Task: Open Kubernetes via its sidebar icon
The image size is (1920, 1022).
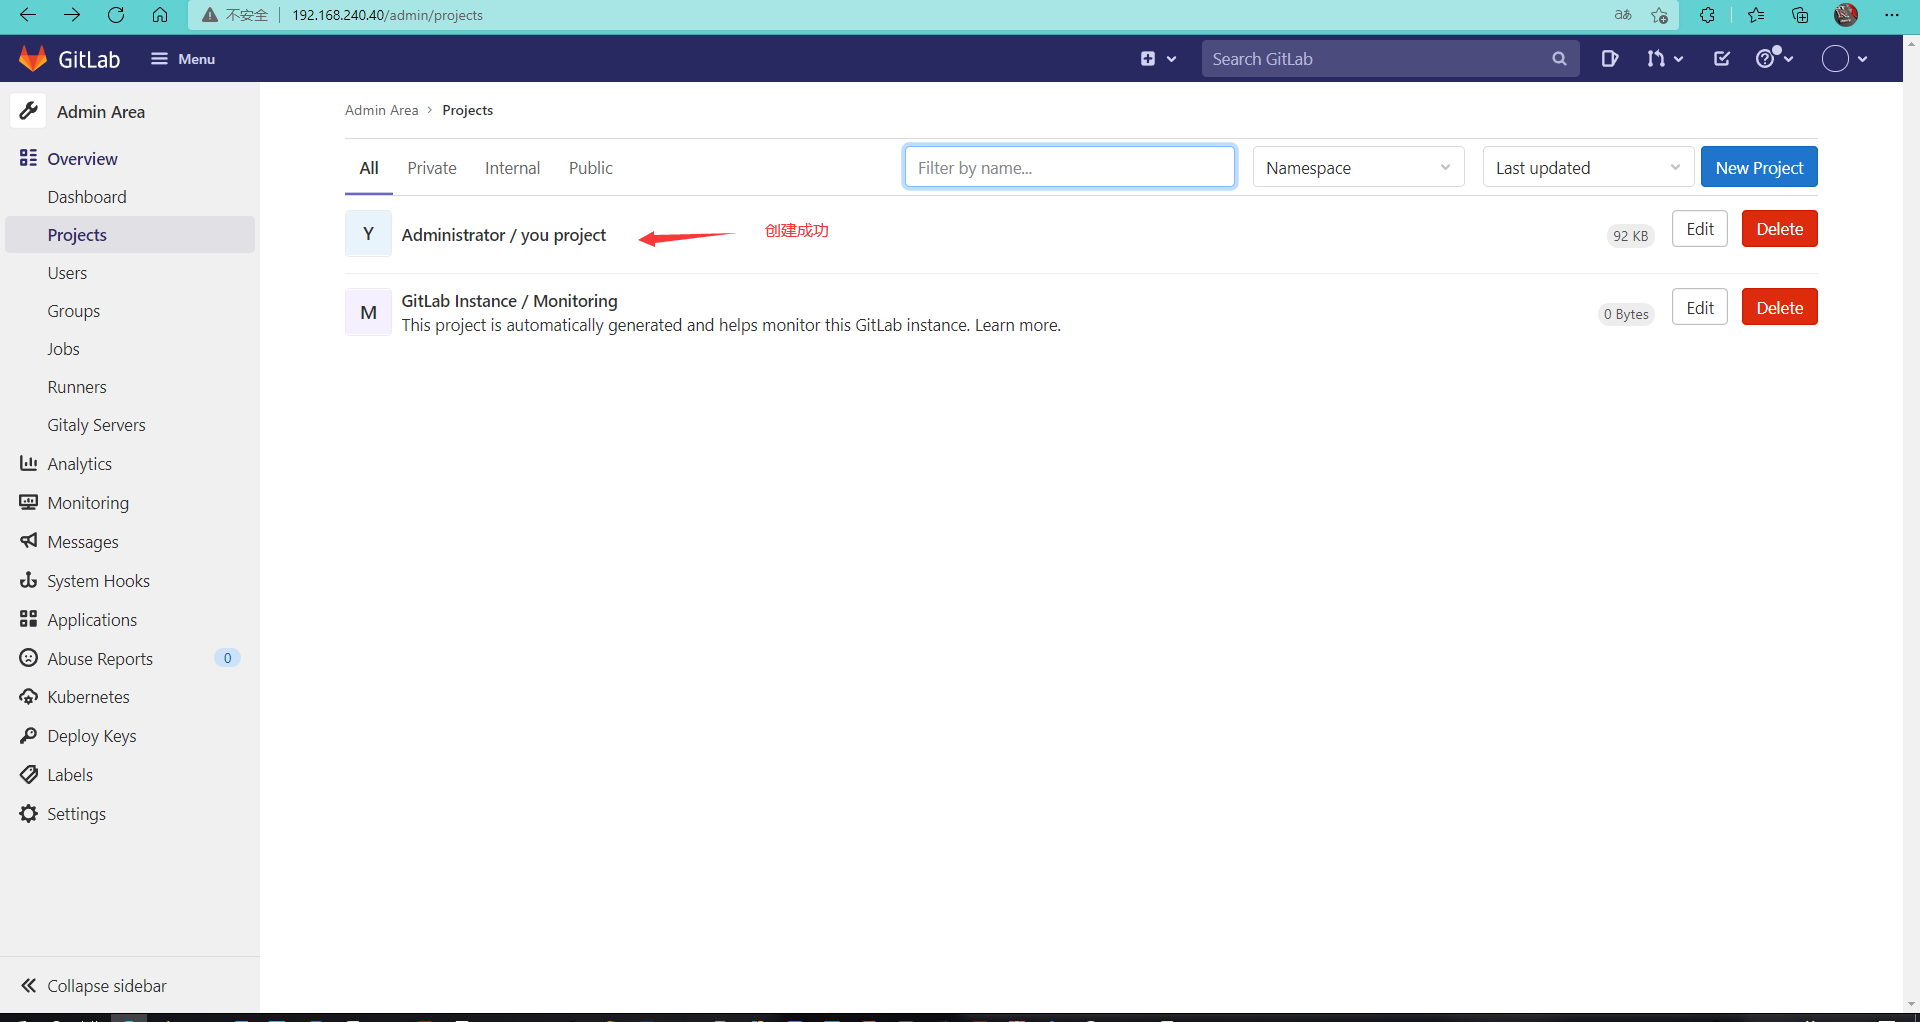Action: 28,696
